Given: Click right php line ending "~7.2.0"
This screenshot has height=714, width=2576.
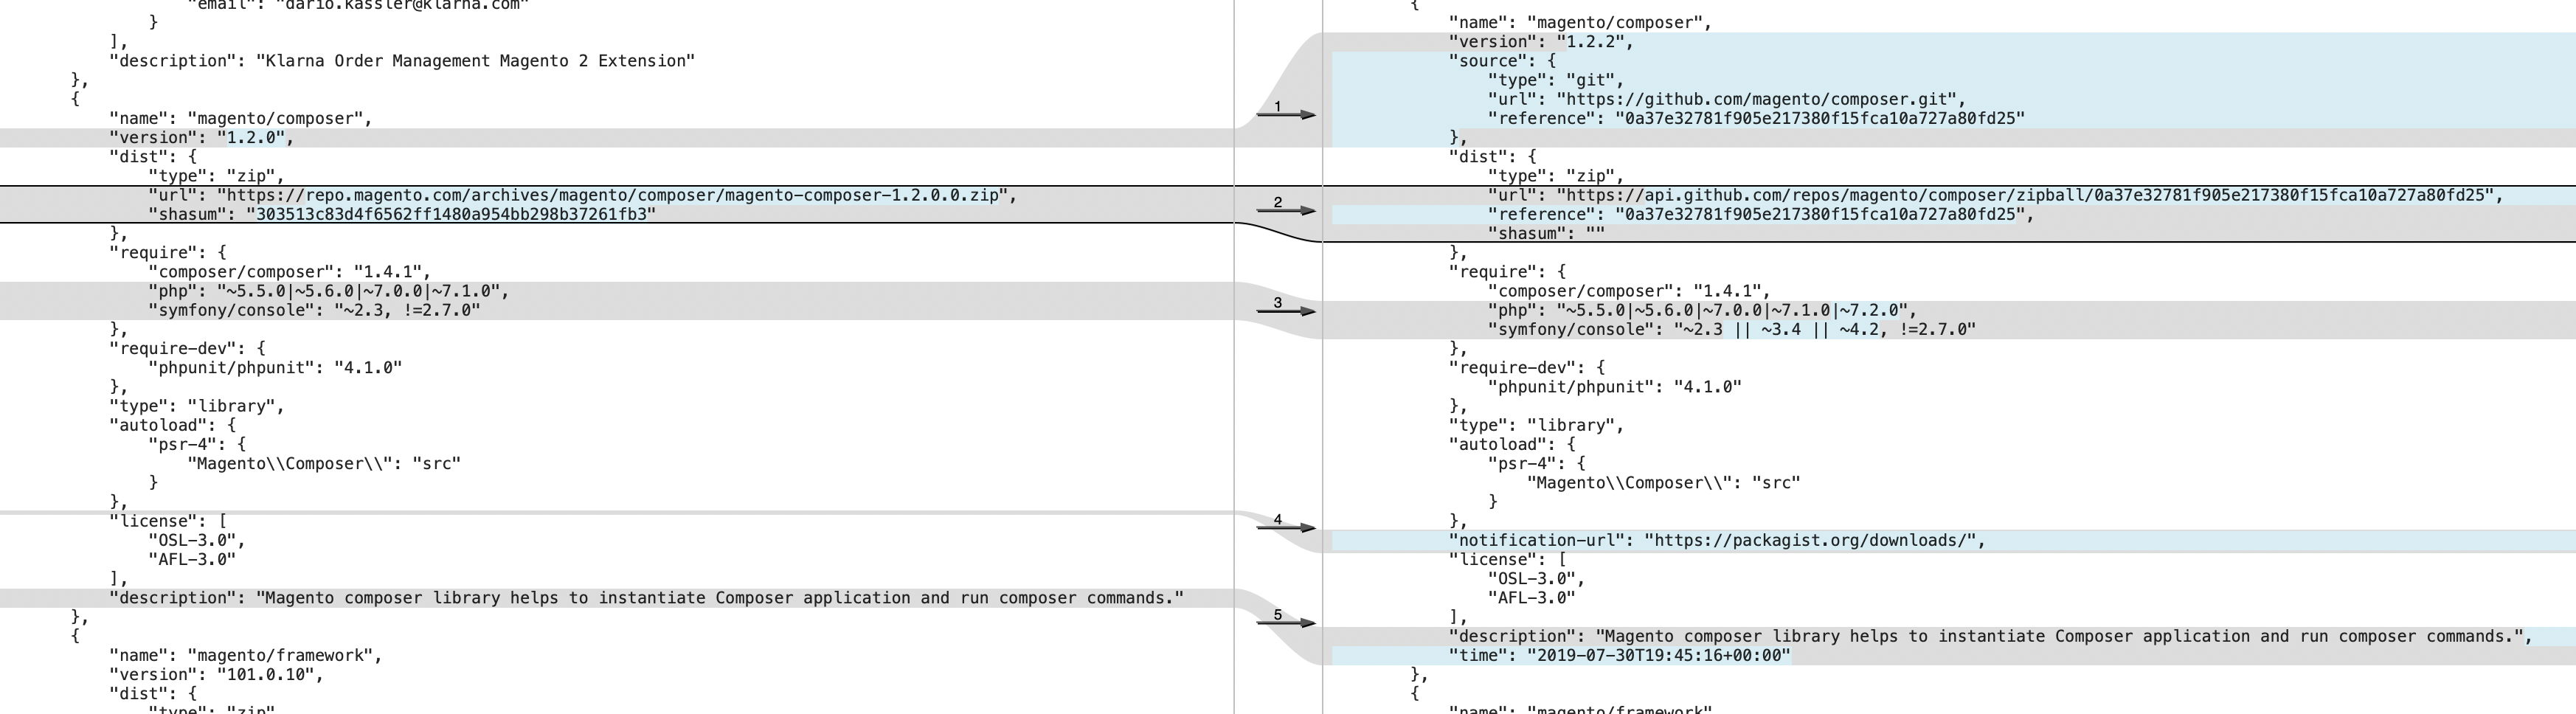Looking at the screenshot, I should click(1702, 310).
